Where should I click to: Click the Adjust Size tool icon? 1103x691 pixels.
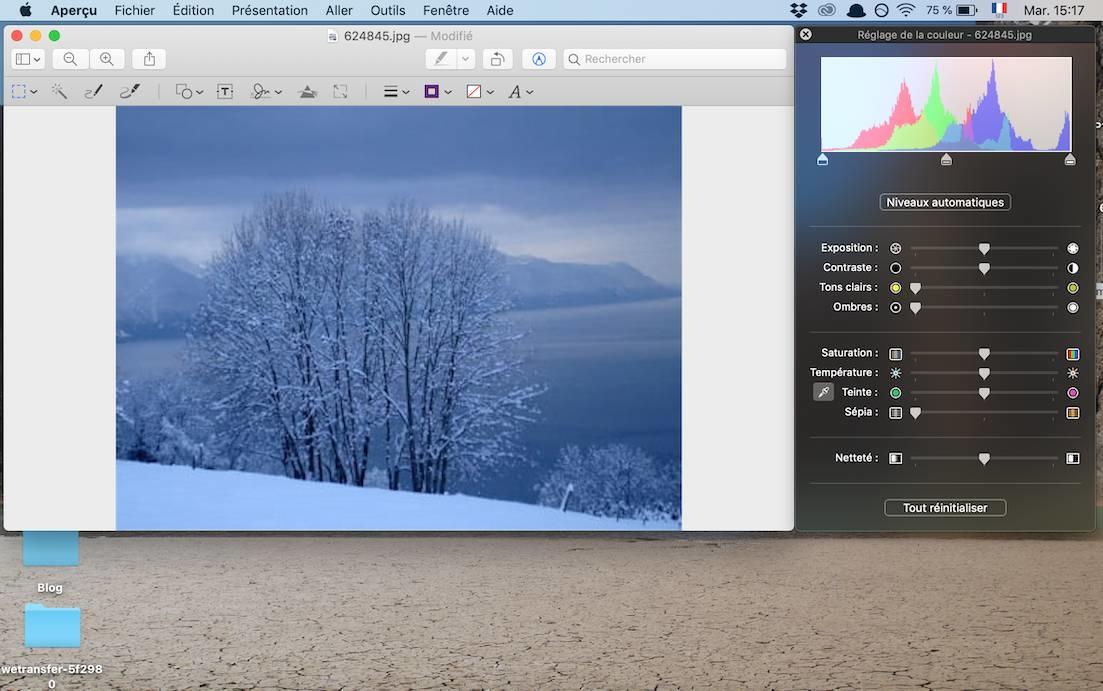click(x=340, y=91)
